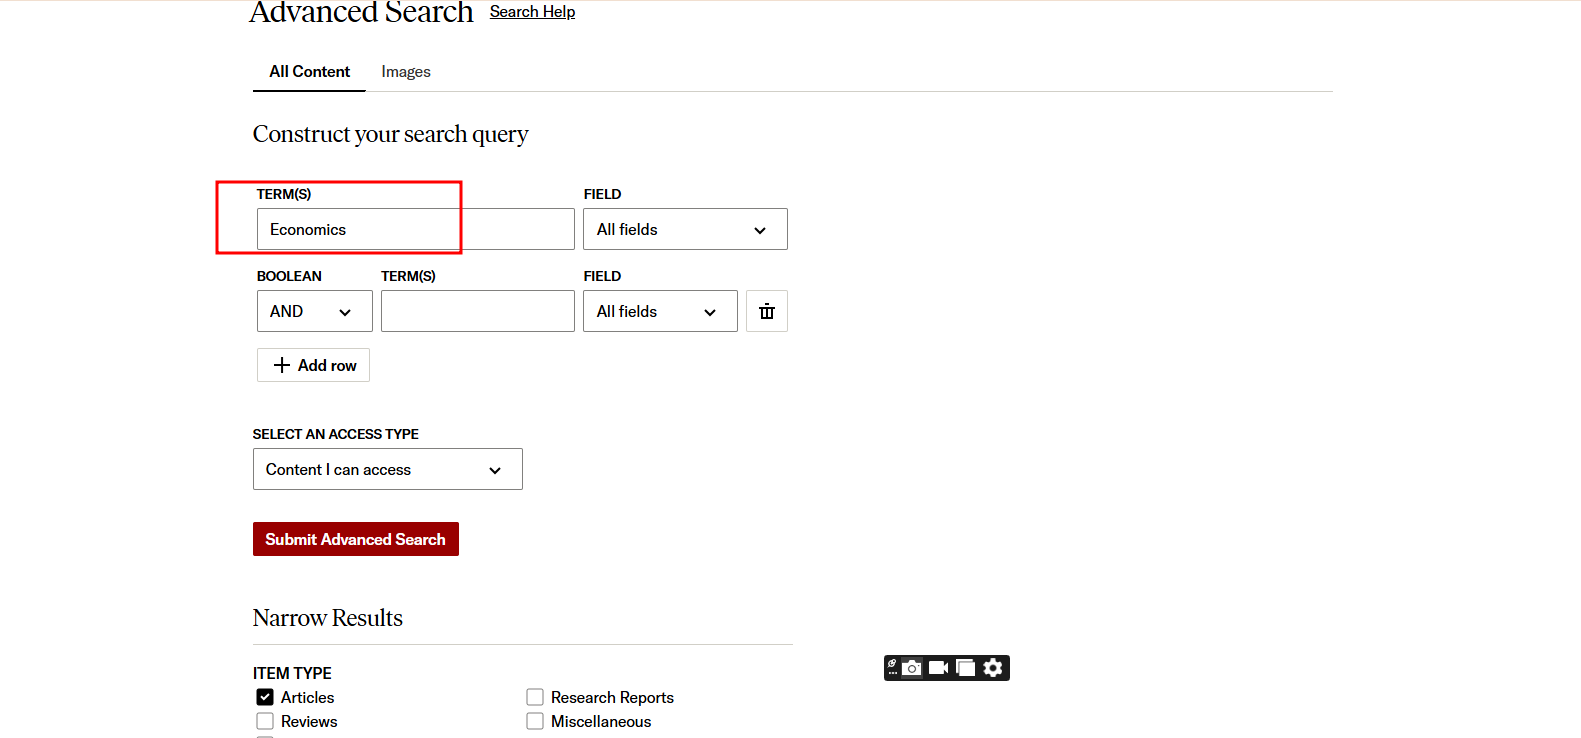Switch to the Images tab
Screen dimensions: 1581x738
coord(405,72)
